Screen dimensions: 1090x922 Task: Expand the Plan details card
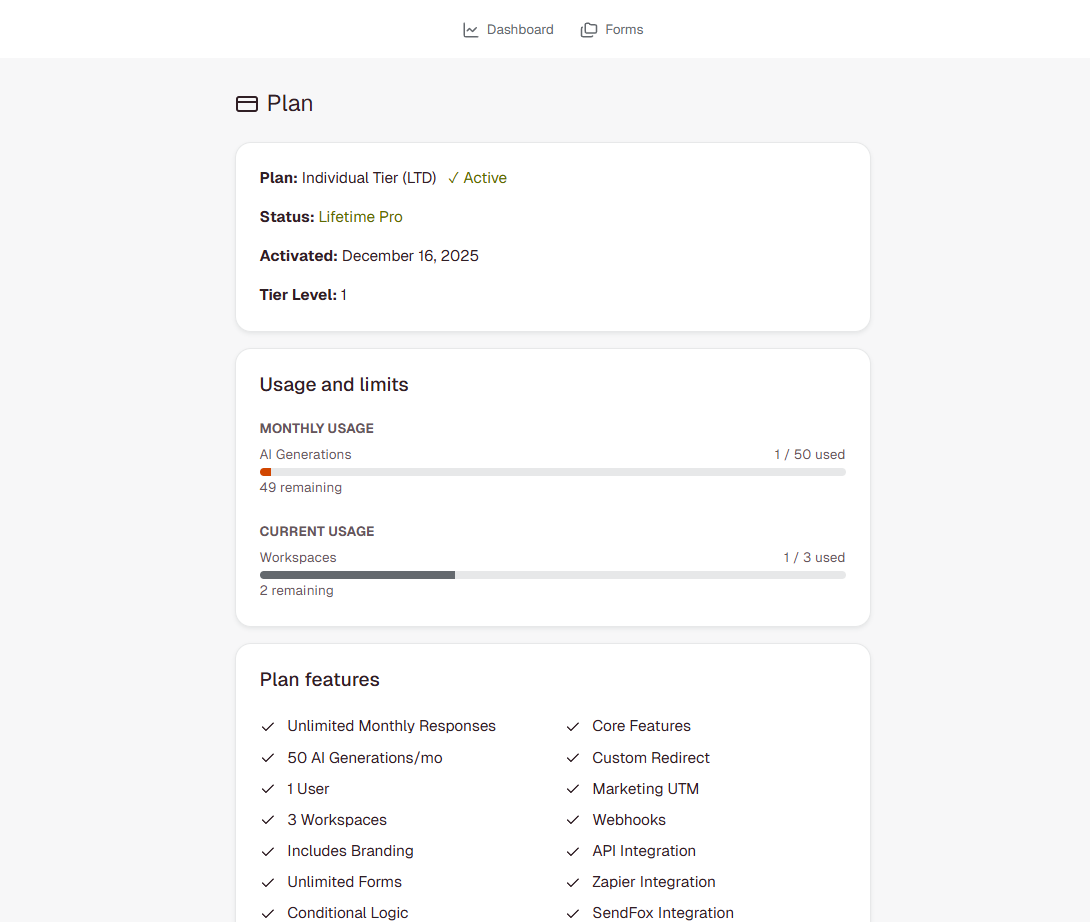pyautogui.click(x=552, y=236)
